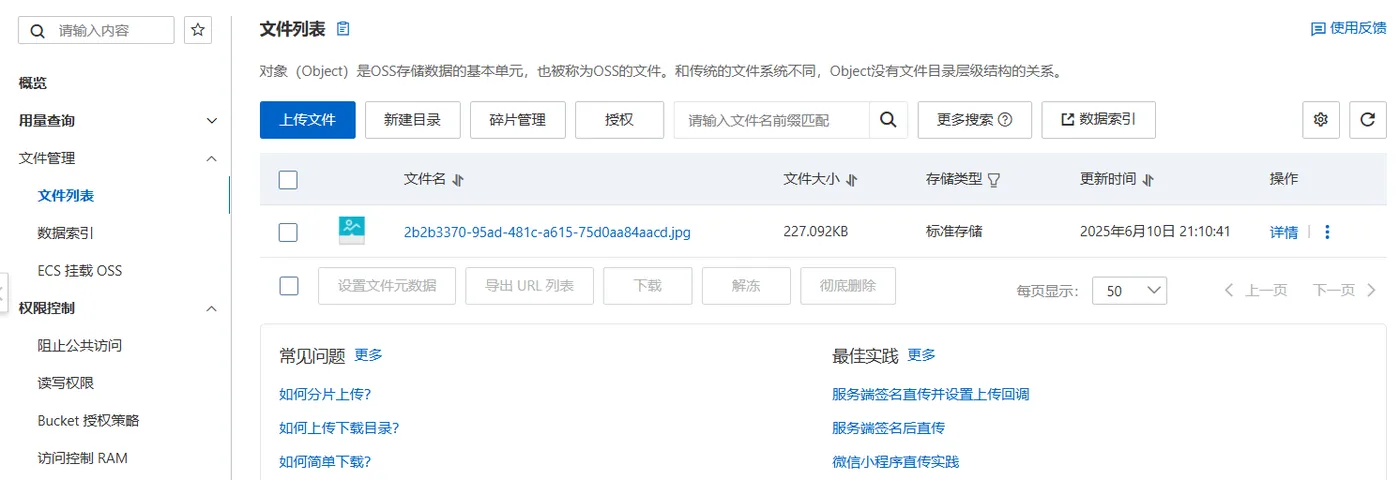Click file size value 227.092KB
The width and height of the screenshot is (1400, 480).
click(815, 232)
